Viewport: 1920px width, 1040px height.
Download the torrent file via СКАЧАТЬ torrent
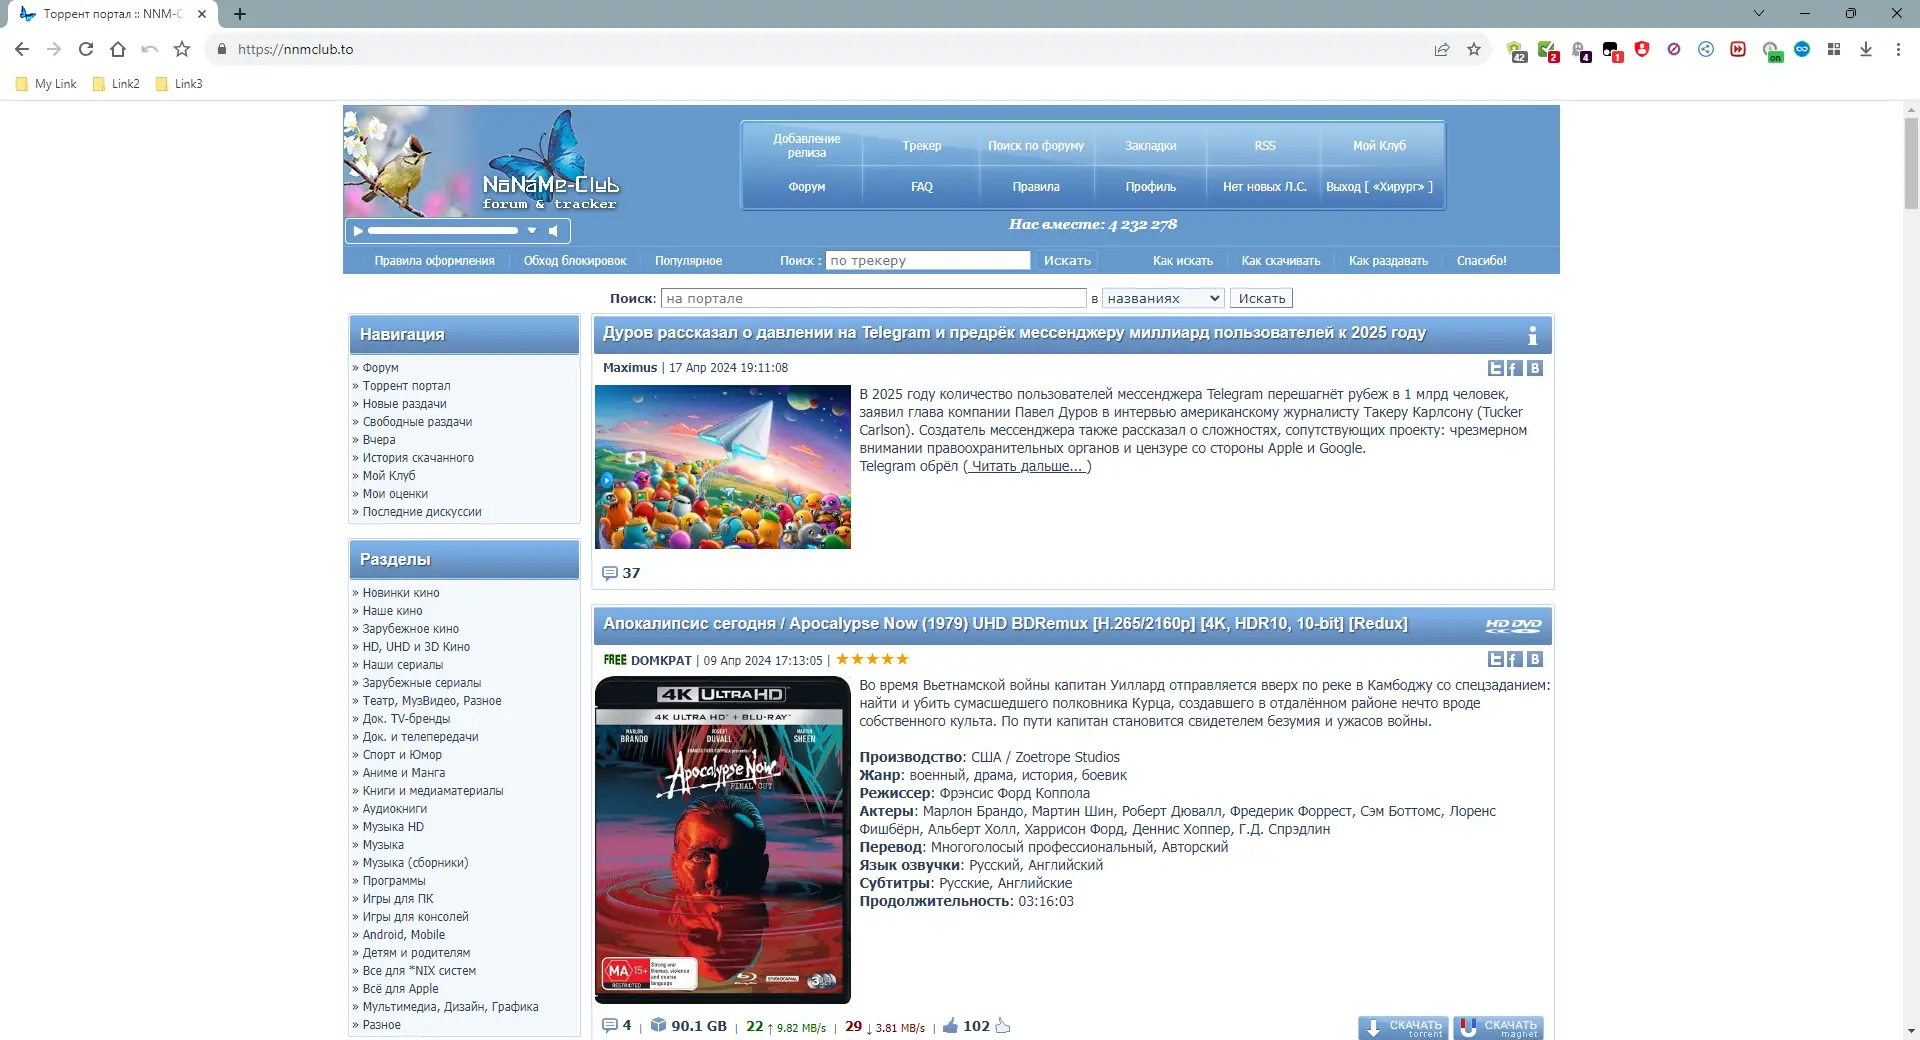pos(1404,1028)
